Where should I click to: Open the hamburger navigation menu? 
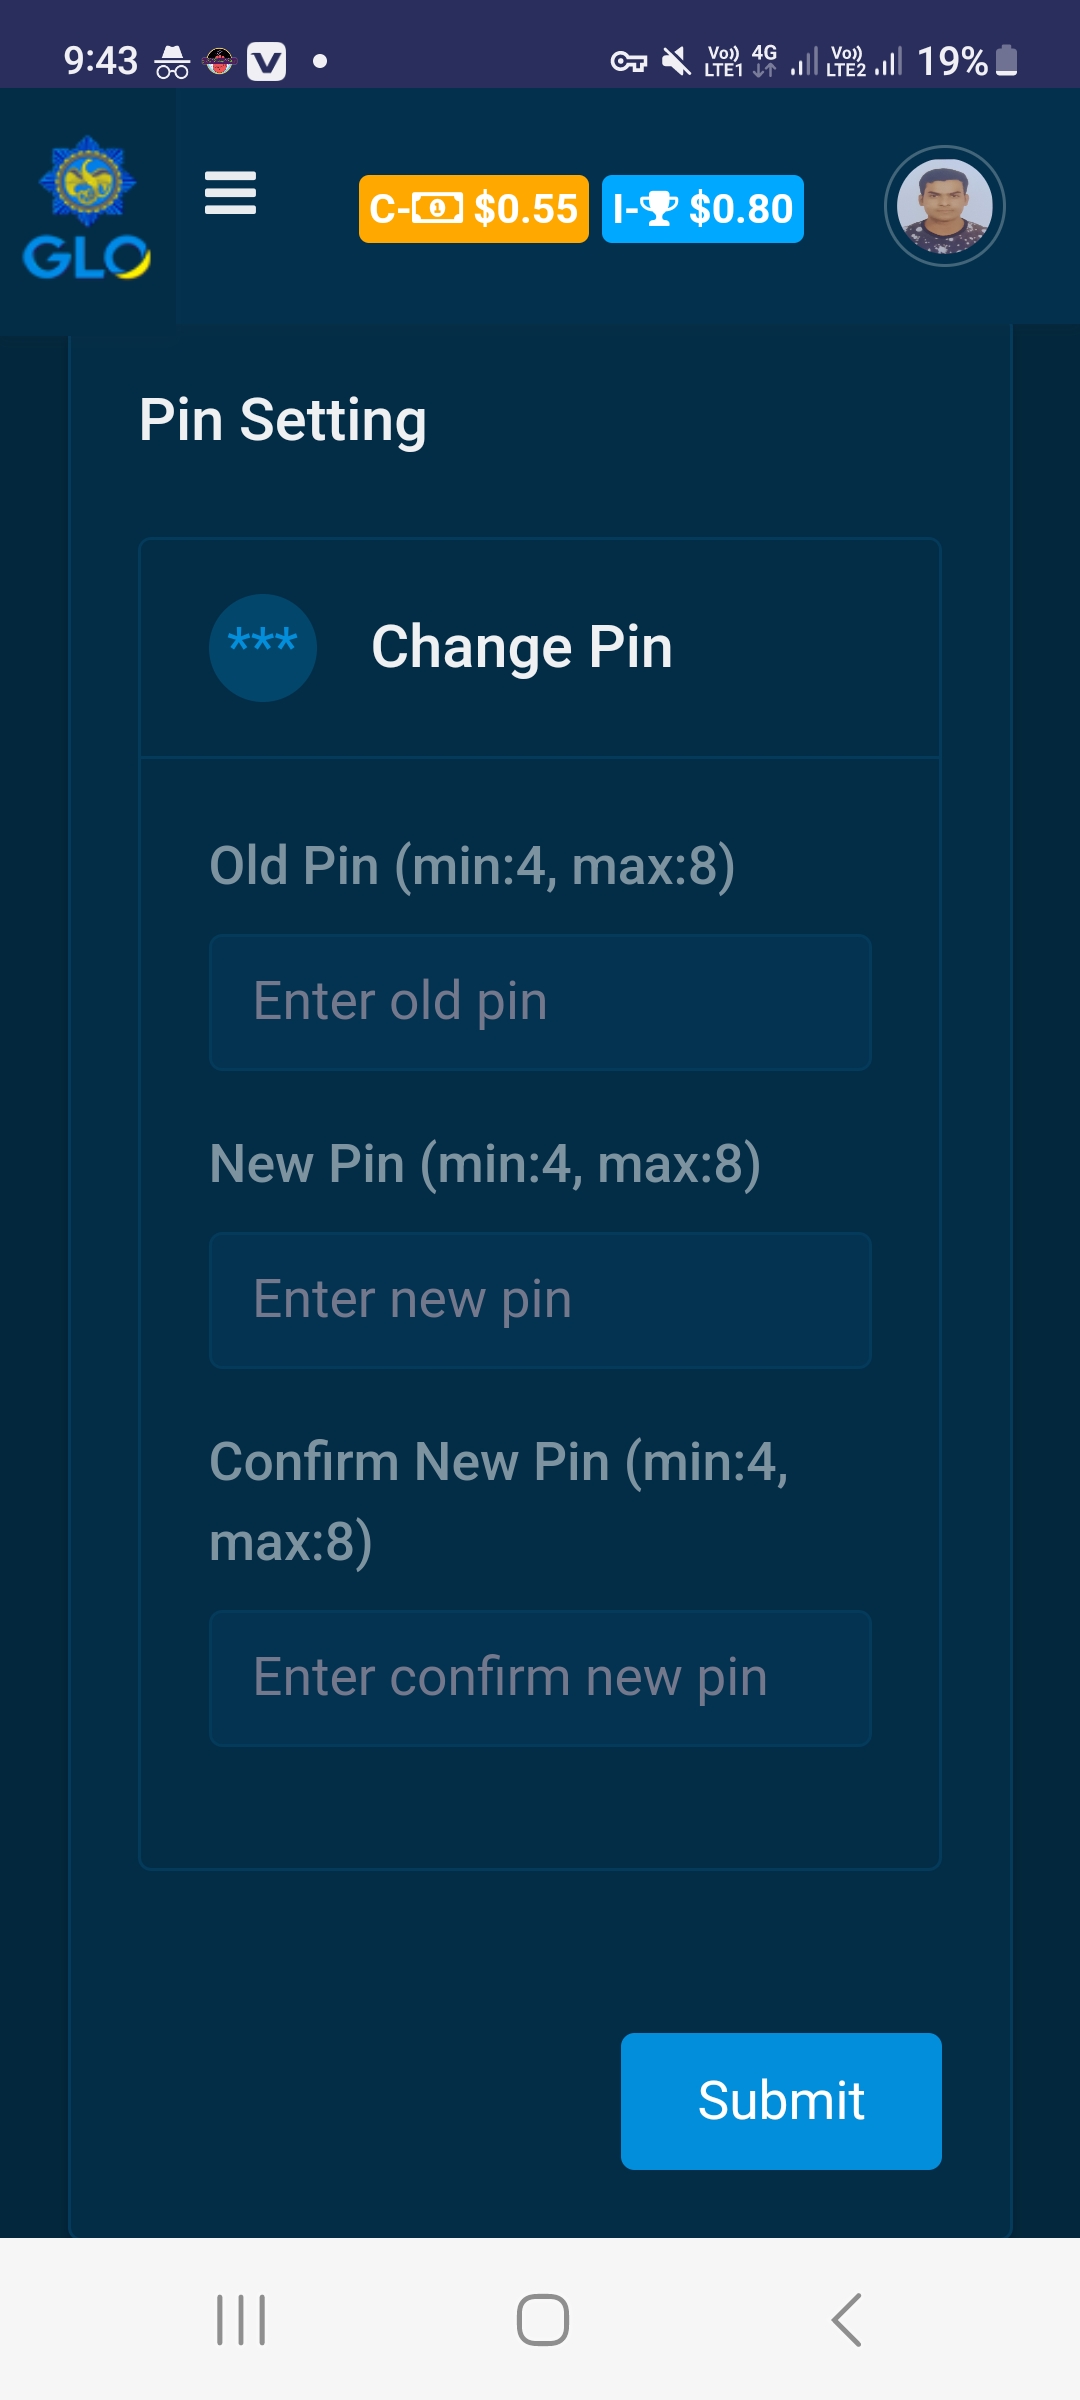[x=230, y=193]
